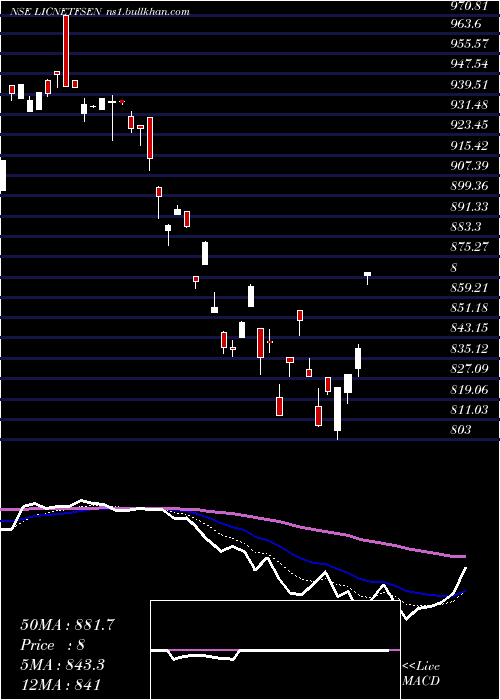Screen dimensions: 500x700
Task: Click the MACD inset chart panel
Action: coord(275,650)
